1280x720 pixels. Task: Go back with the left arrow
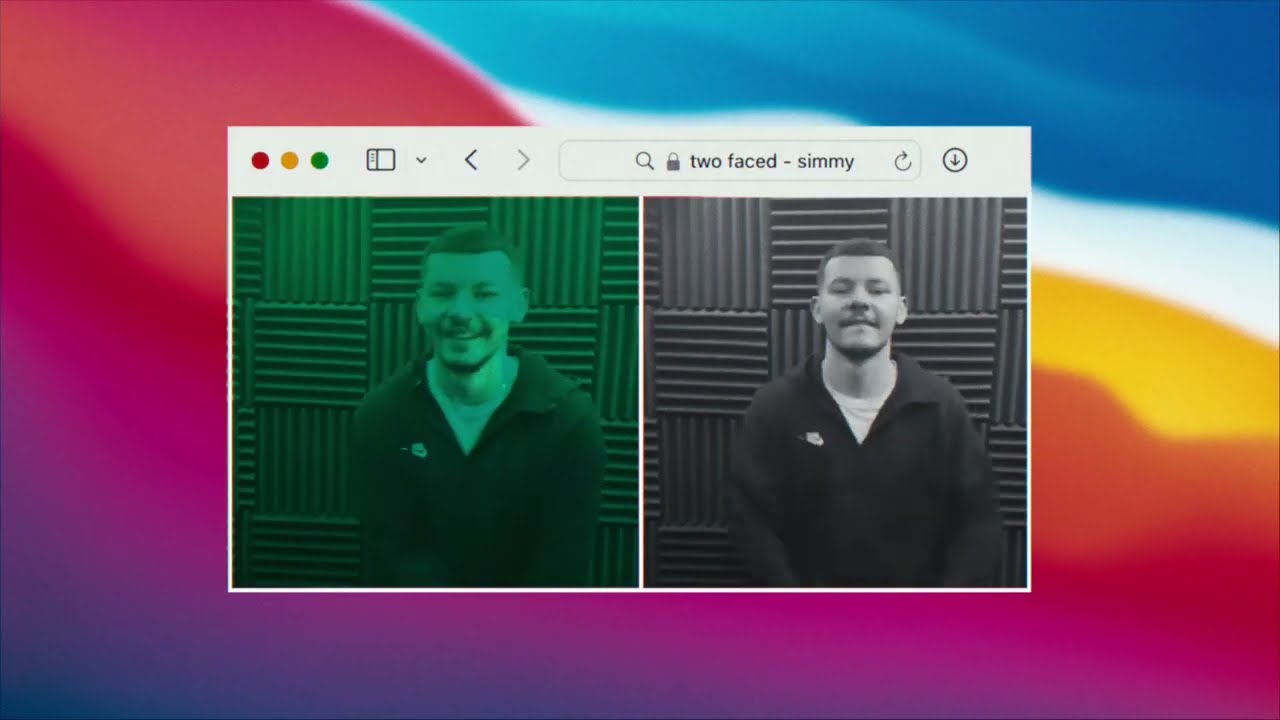click(472, 160)
